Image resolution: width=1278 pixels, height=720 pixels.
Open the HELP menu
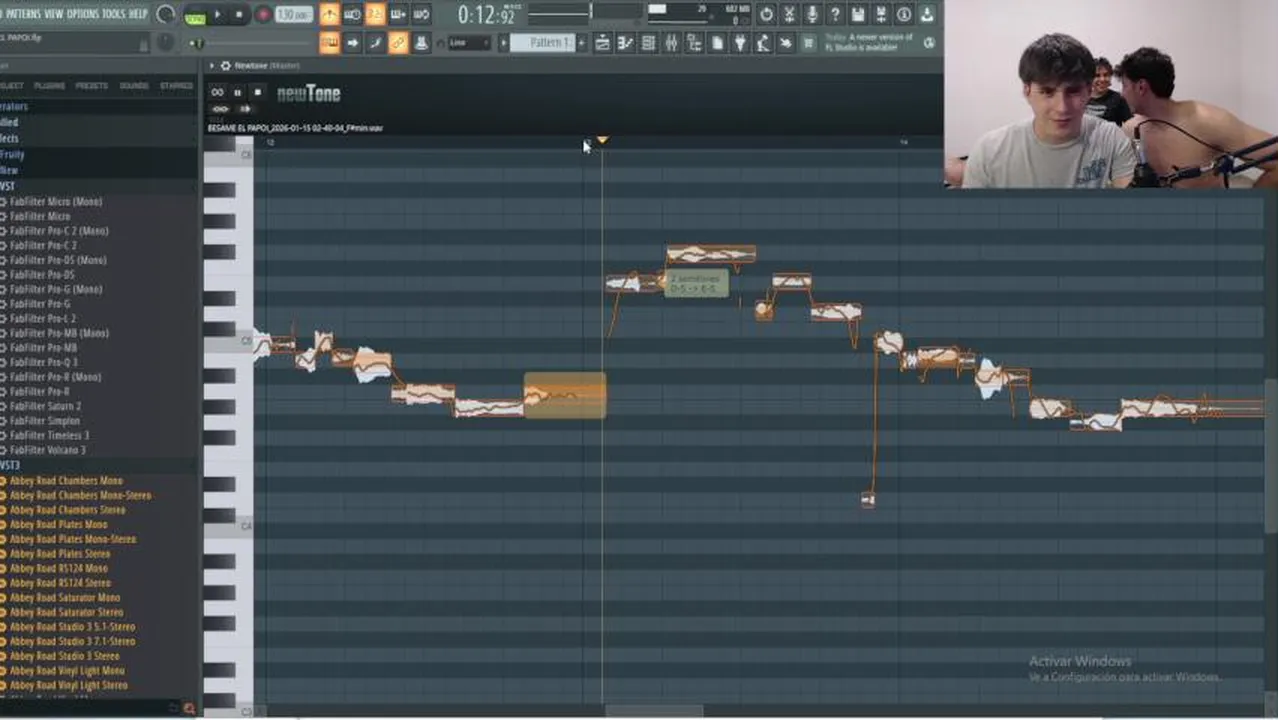(138, 14)
